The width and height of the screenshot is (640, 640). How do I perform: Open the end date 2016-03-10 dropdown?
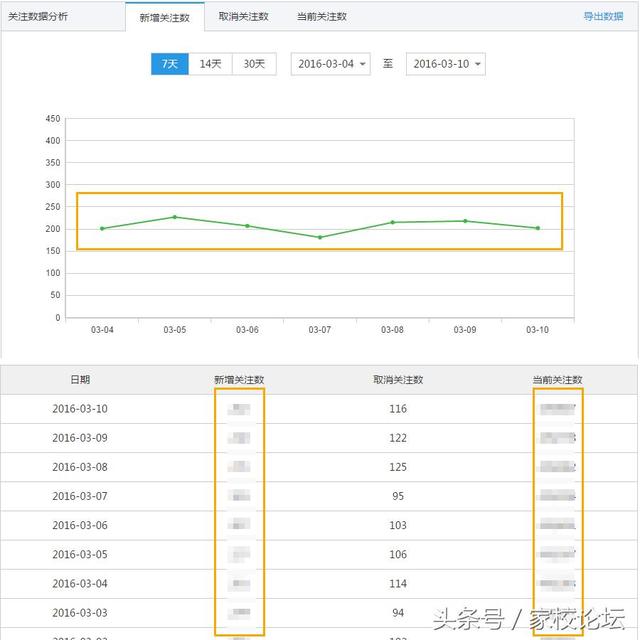(x=446, y=64)
